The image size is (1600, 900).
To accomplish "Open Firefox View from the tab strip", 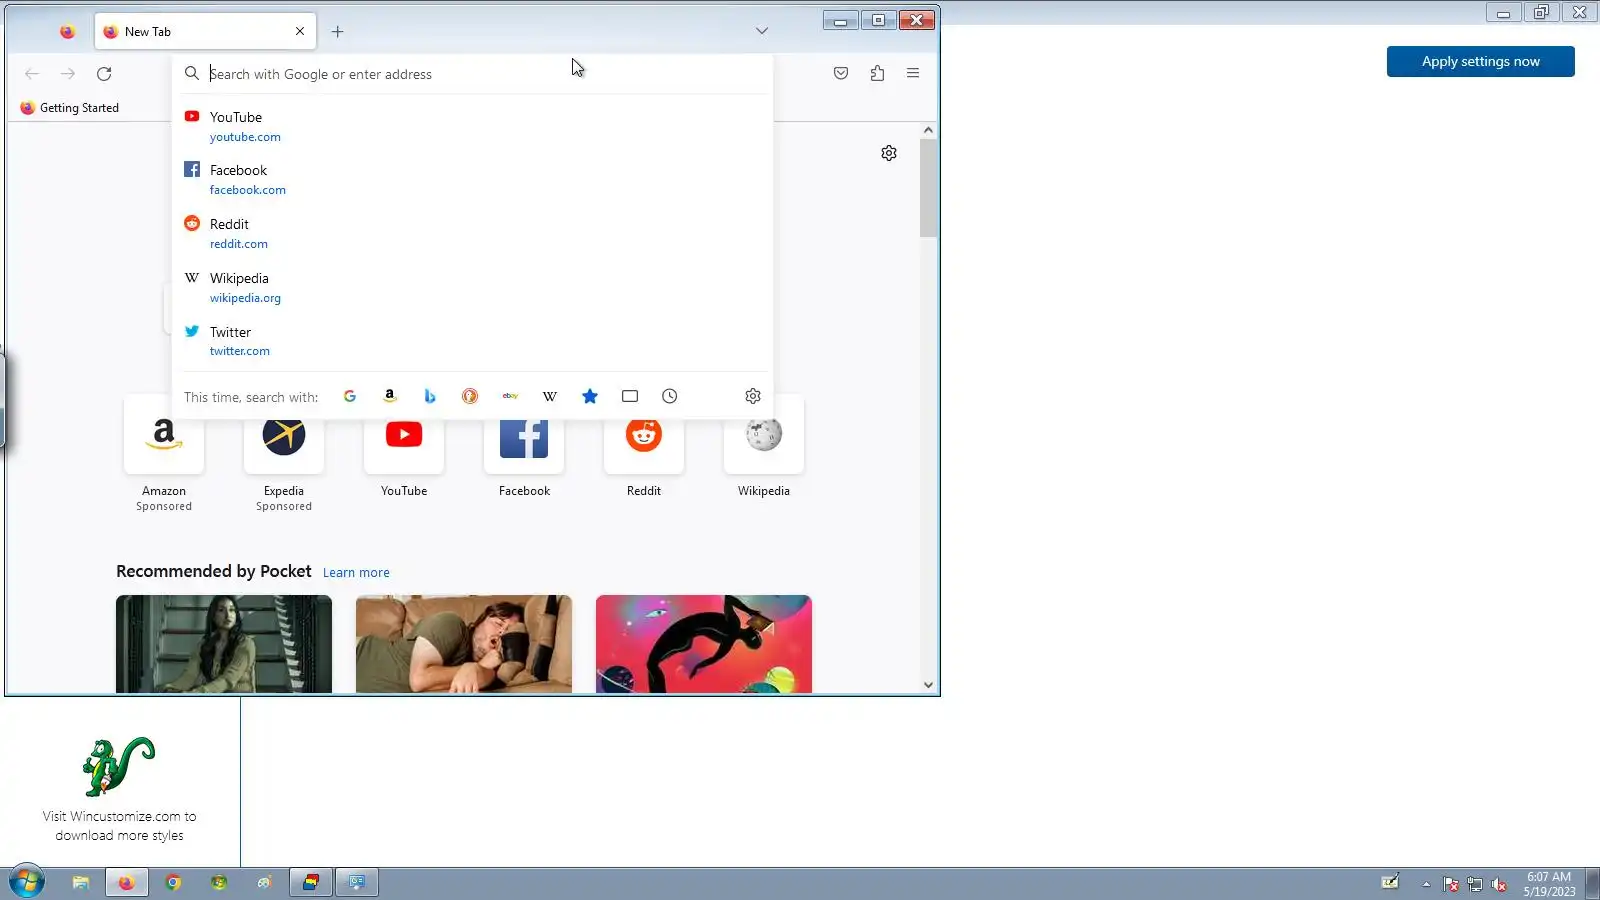I will [x=67, y=32].
